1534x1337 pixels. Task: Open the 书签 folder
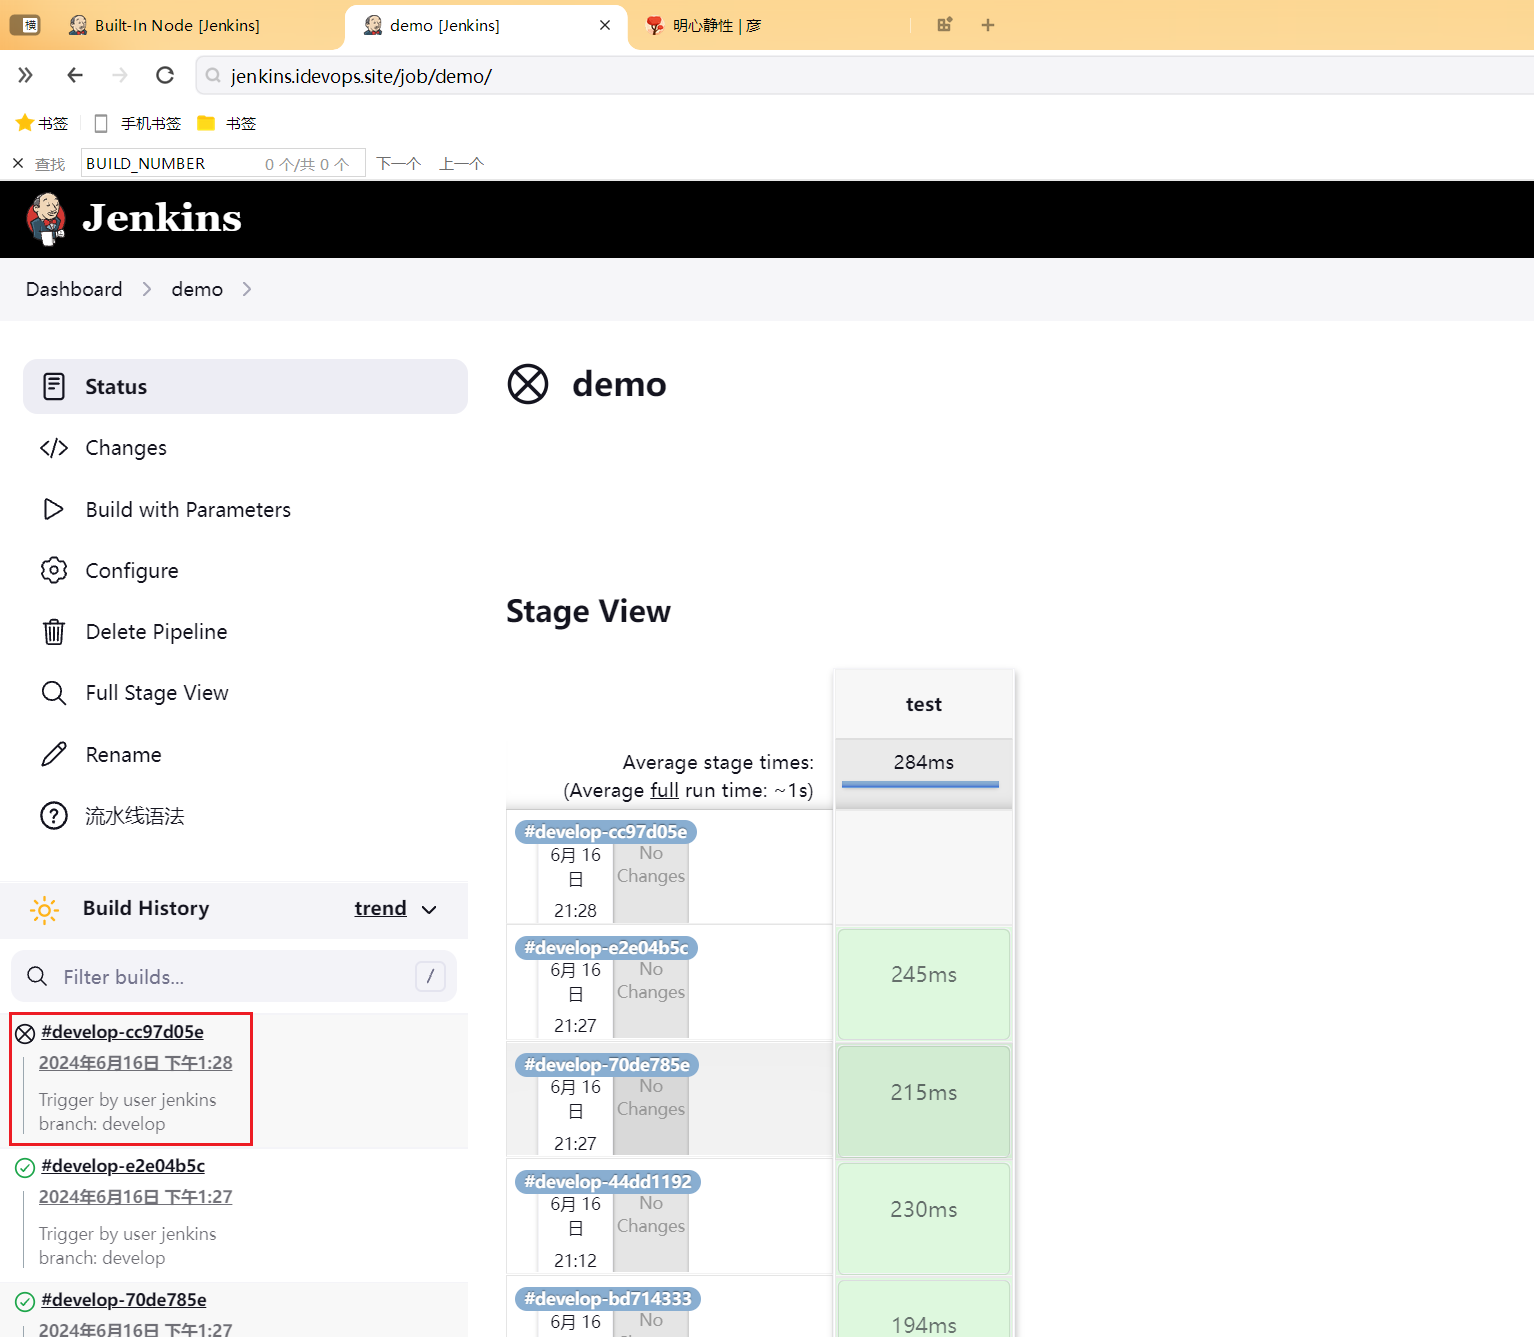(x=227, y=123)
